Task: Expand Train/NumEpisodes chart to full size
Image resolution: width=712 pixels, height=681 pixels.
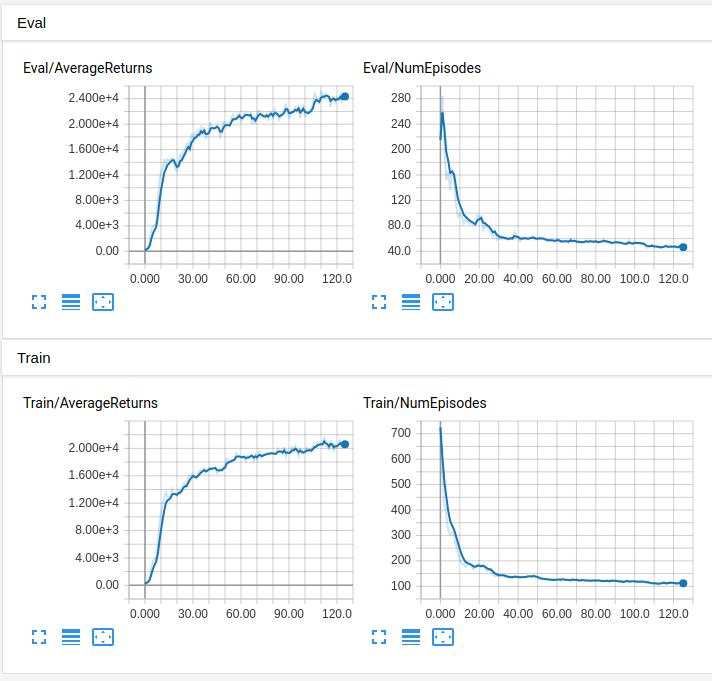Action: click(x=379, y=637)
